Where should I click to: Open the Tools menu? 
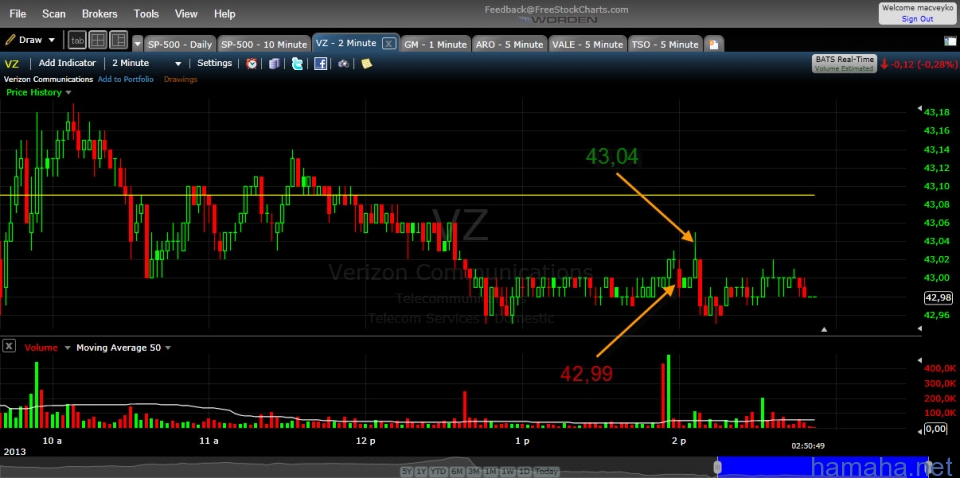tap(146, 13)
